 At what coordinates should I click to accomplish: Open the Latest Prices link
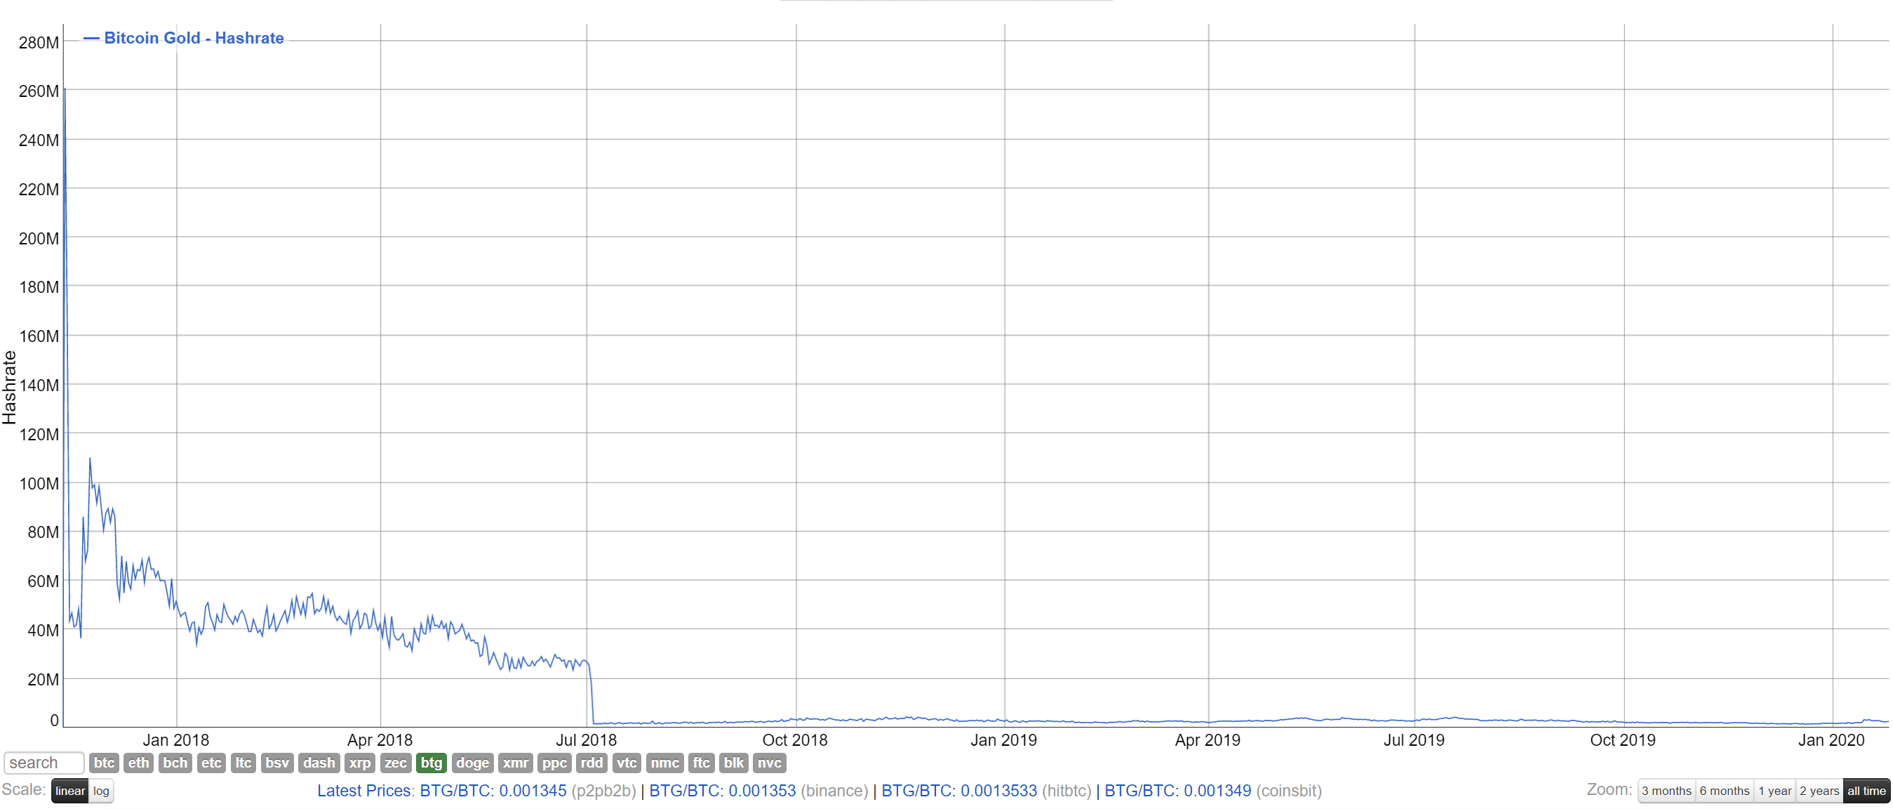(366, 791)
